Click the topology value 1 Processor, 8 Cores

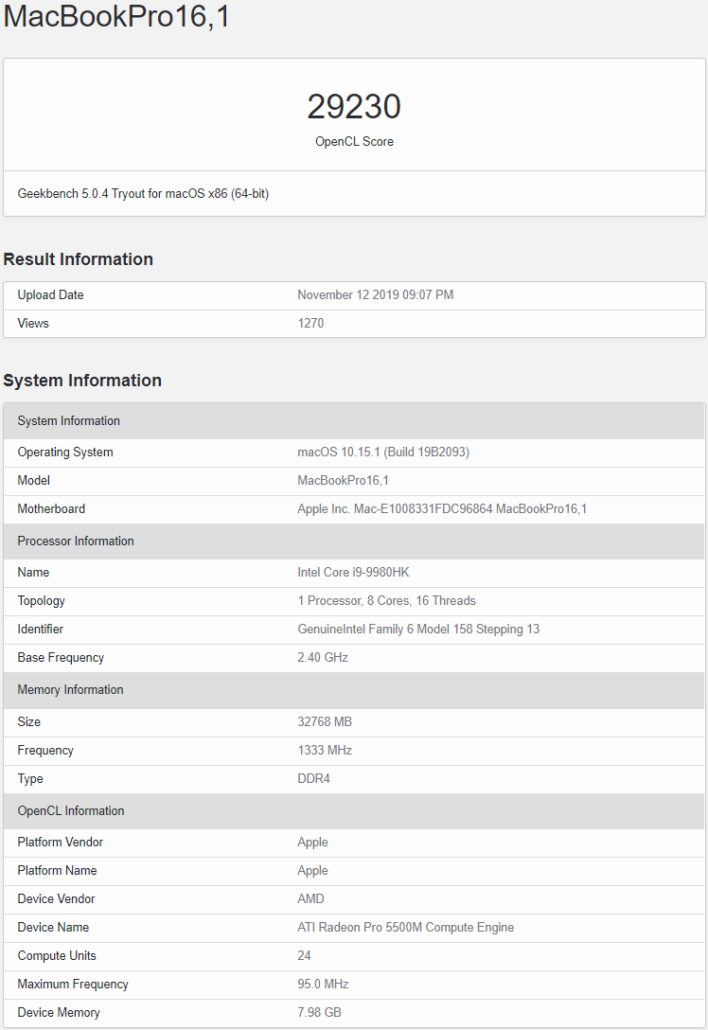pyautogui.click(x=386, y=601)
